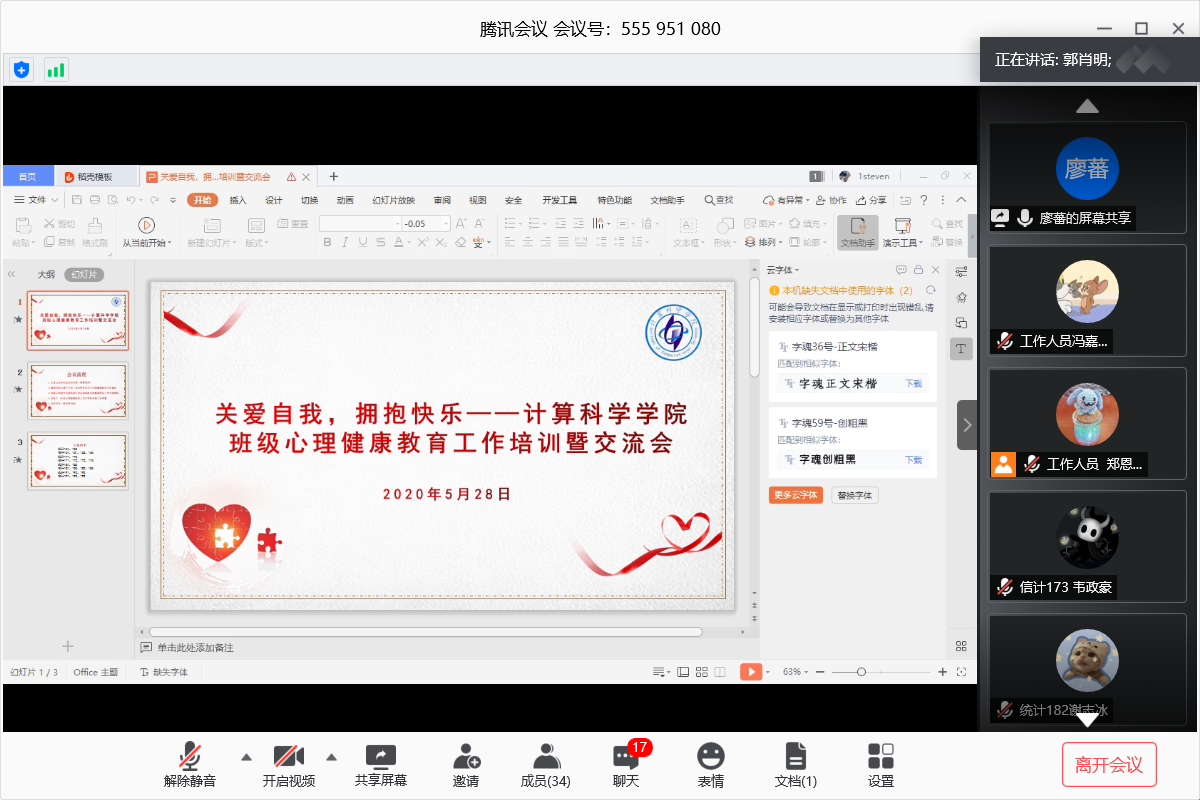The image size is (1200, 800).
Task: Click the orange 更多云字体 button
Action: [x=795, y=495]
